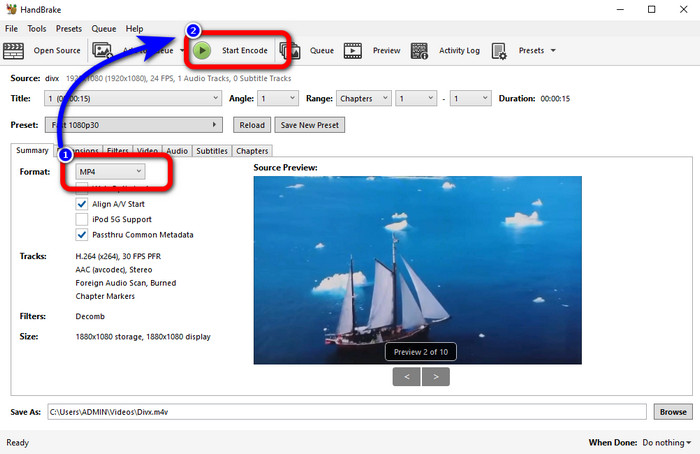This screenshot has width=700, height=454.
Task: Click the Open Source film clapper icon
Action: click(x=13, y=50)
